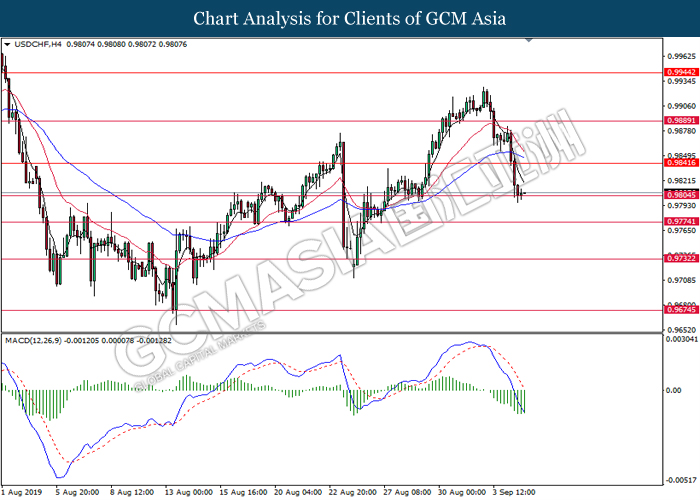Click the USDCHF,H4 symbol label

[38, 45]
